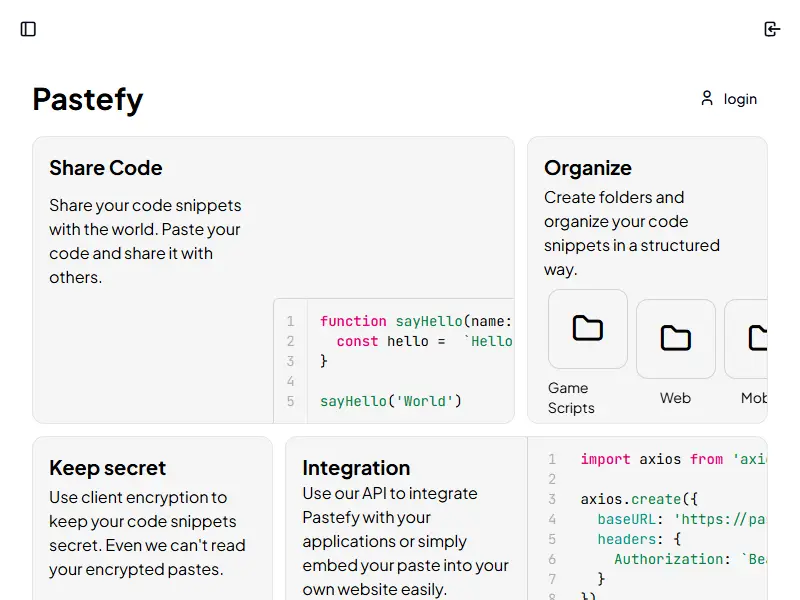Click code line "import axios from"
This screenshot has width=800, height=600.
652,459
